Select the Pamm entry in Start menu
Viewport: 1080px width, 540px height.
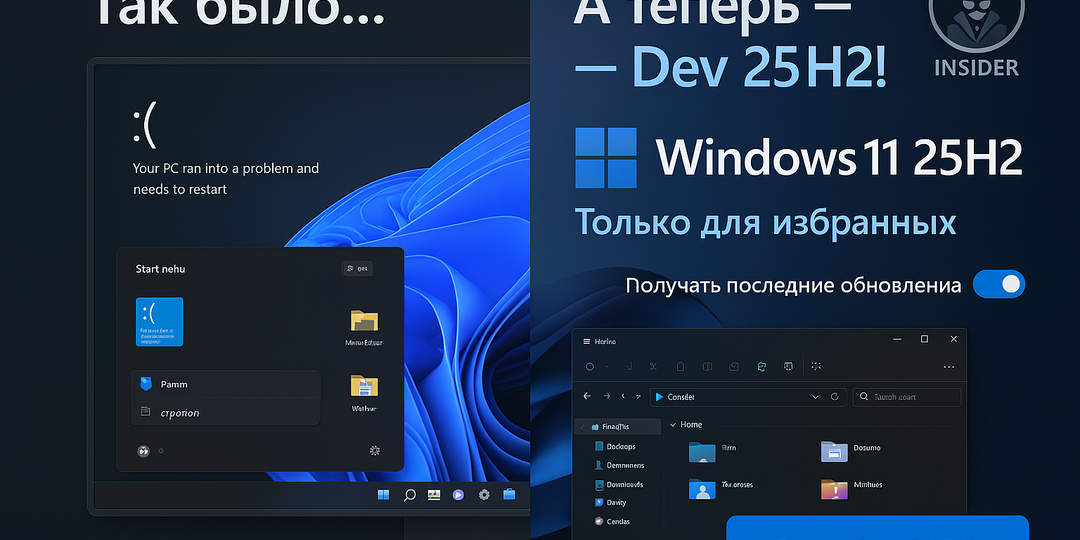[225, 384]
